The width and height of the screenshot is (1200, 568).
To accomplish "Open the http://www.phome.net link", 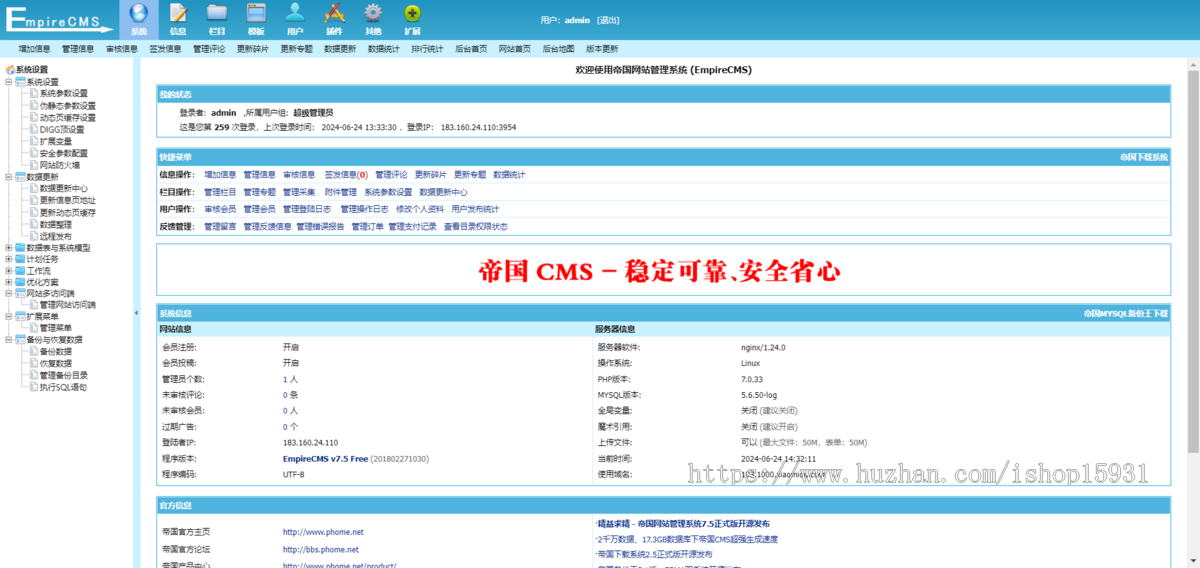I will coord(323,532).
